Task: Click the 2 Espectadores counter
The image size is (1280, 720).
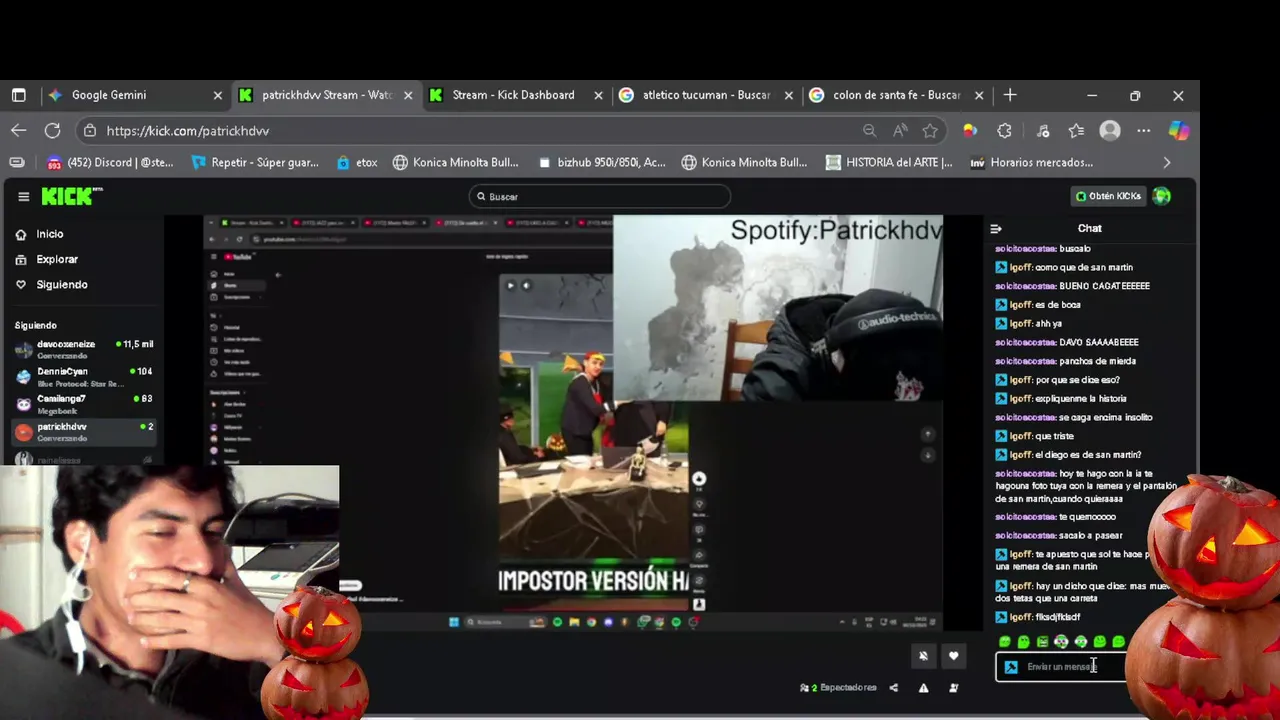Action: (838, 688)
